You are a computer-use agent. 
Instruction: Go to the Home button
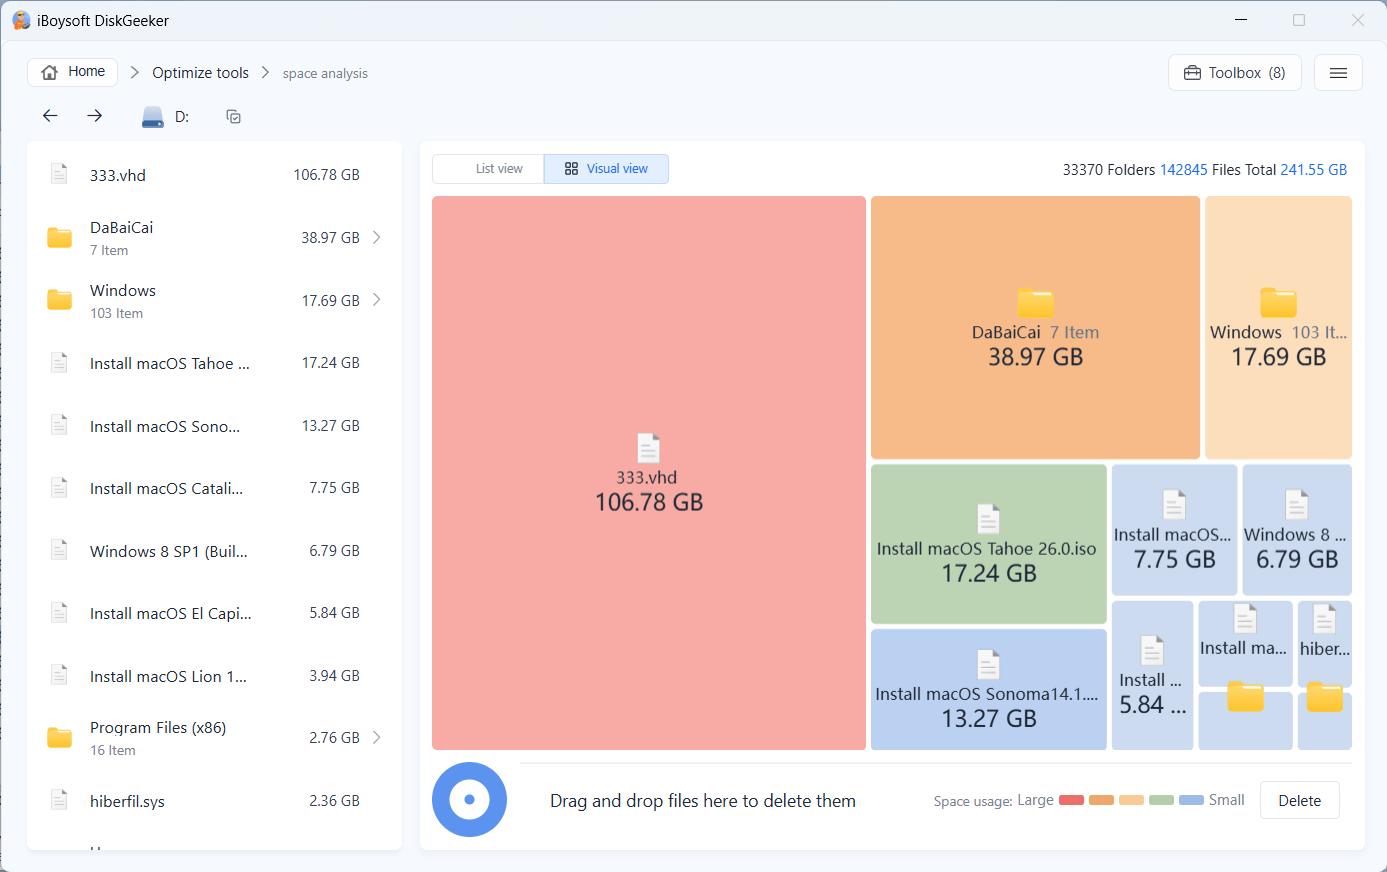(73, 72)
